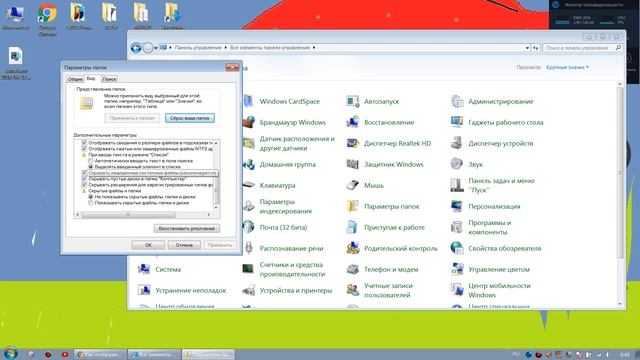Click horizontal scrollbar in advanced settings list
The width and height of the screenshot is (640, 360).
pyautogui.click(x=128, y=214)
